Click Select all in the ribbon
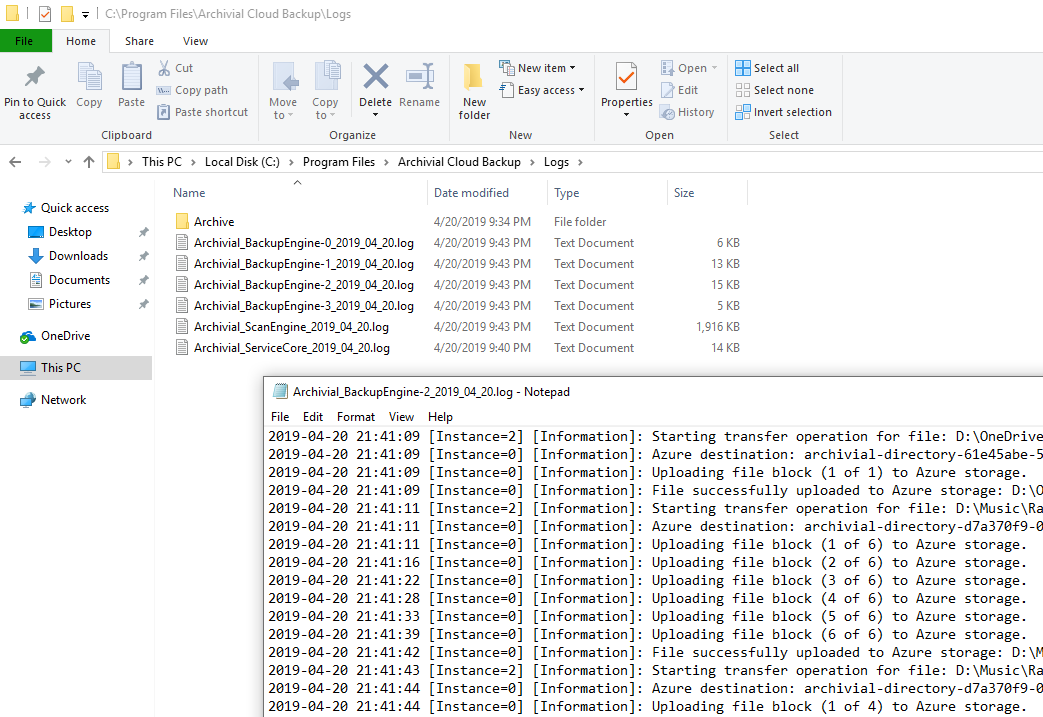The width and height of the screenshot is (1043, 717). point(767,68)
